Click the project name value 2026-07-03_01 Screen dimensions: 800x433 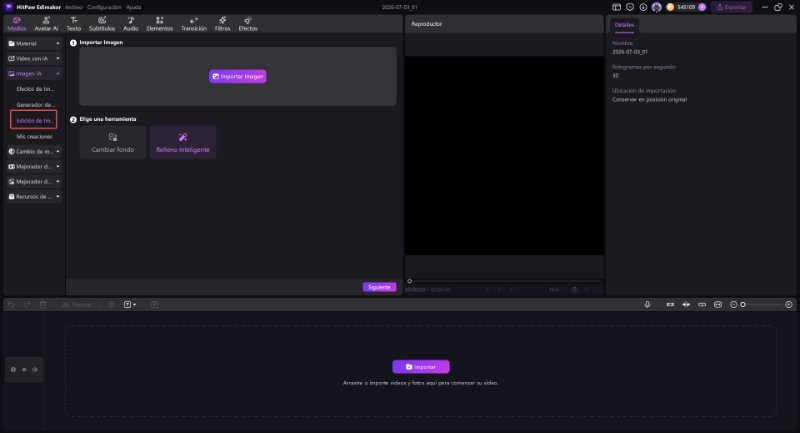(630, 52)
